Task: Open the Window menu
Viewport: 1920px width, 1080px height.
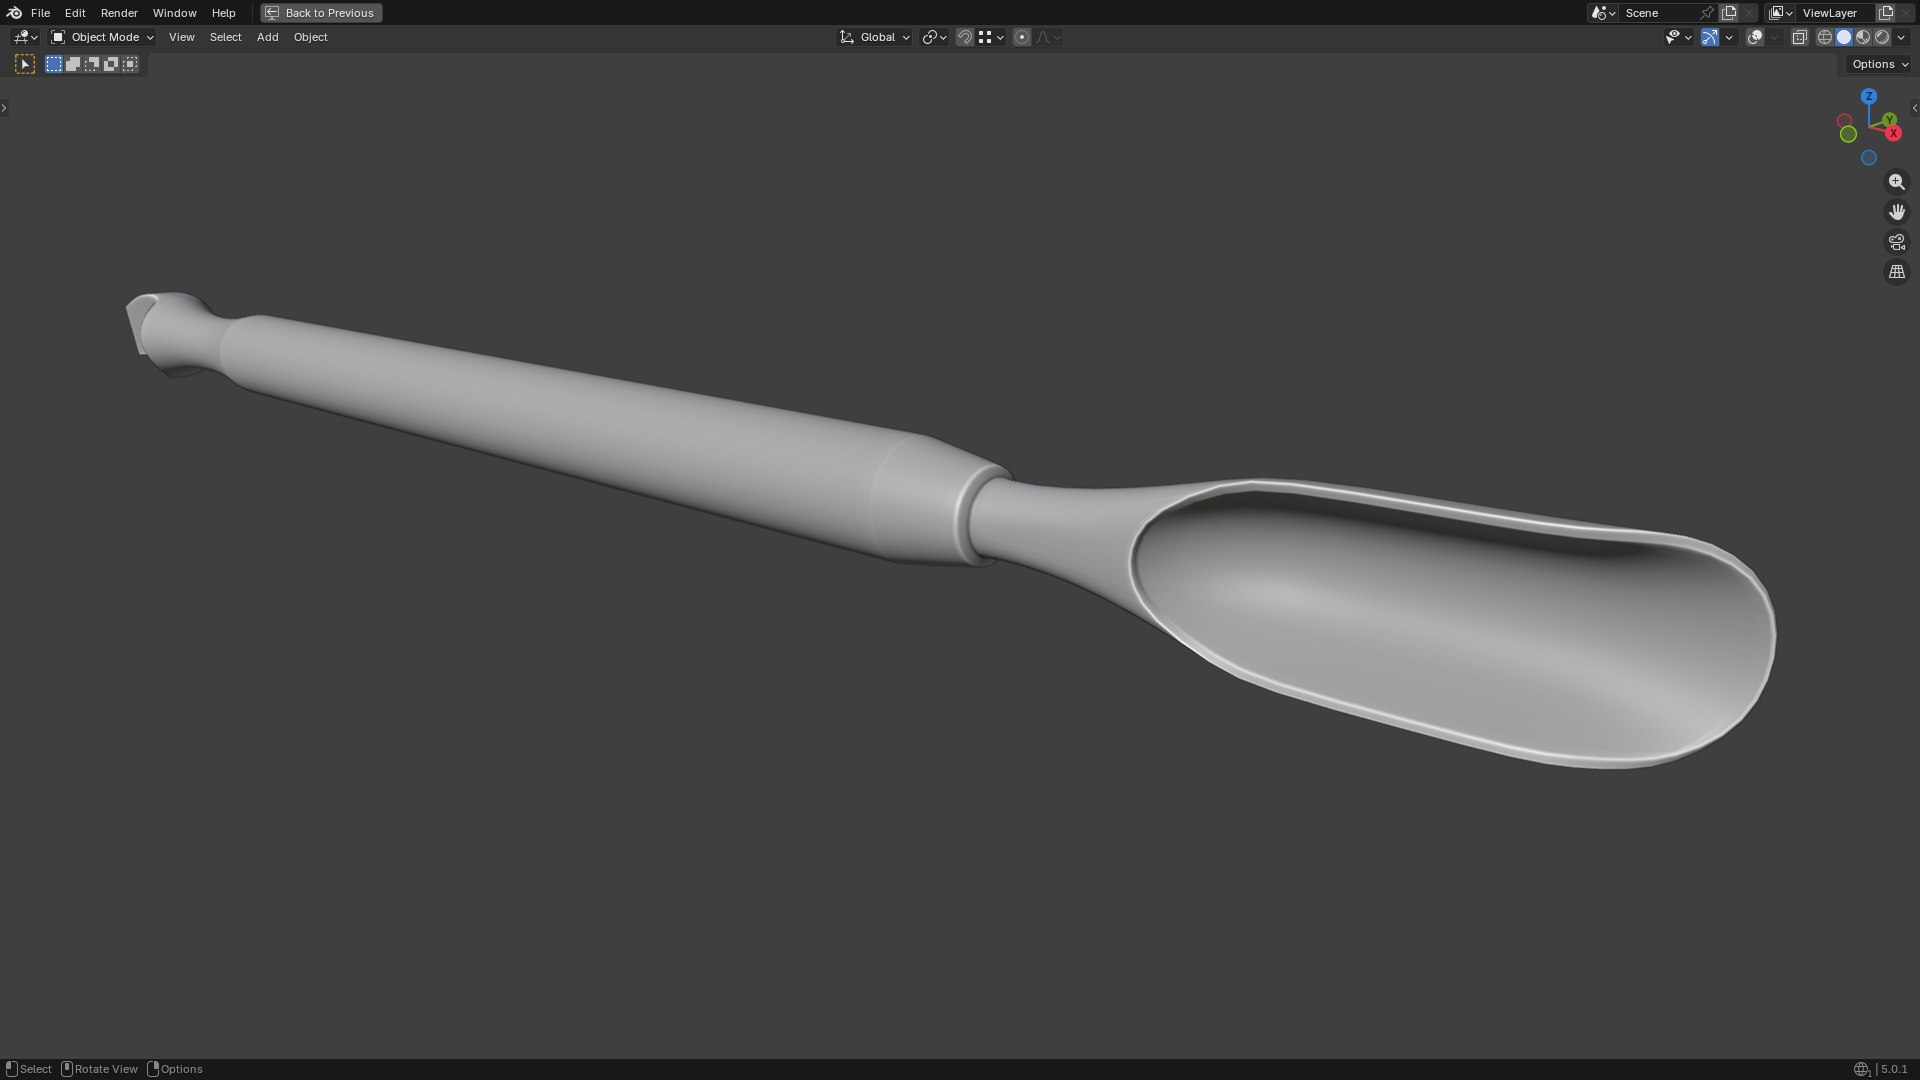Action: coord(174,13)
